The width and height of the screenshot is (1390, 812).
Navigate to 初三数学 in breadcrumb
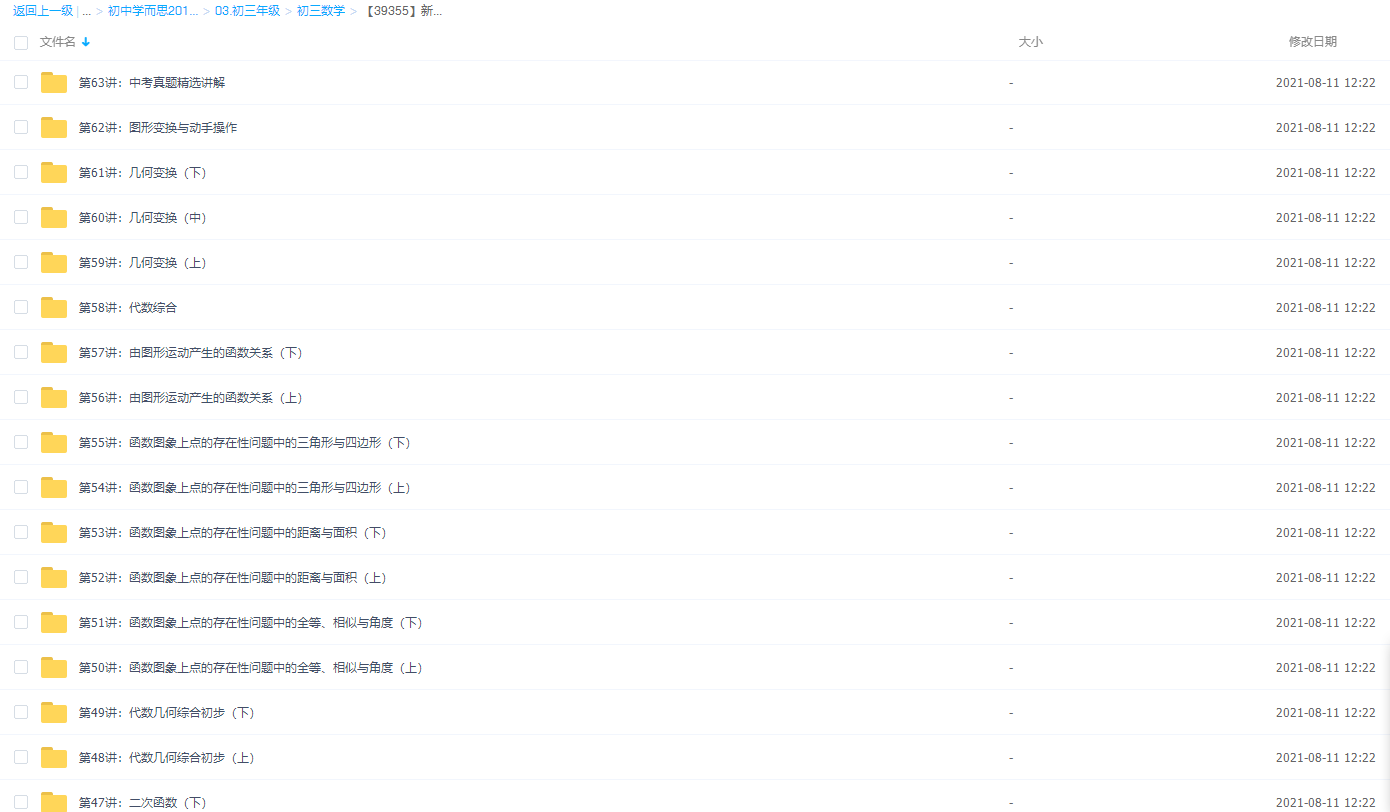coord(321,11)
